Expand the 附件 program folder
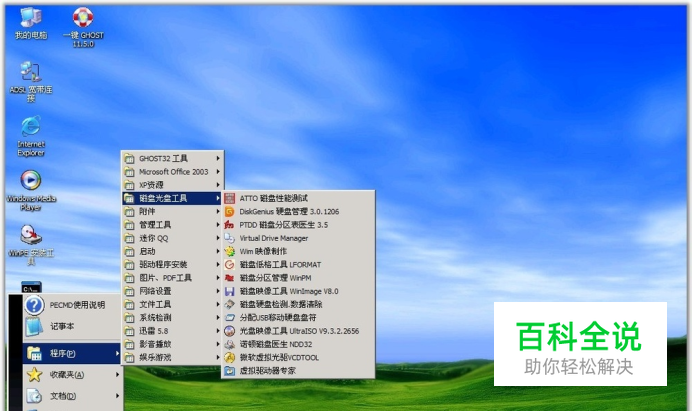Image resolution: width=692 pixels, height=411 pixels. (173, 211)
